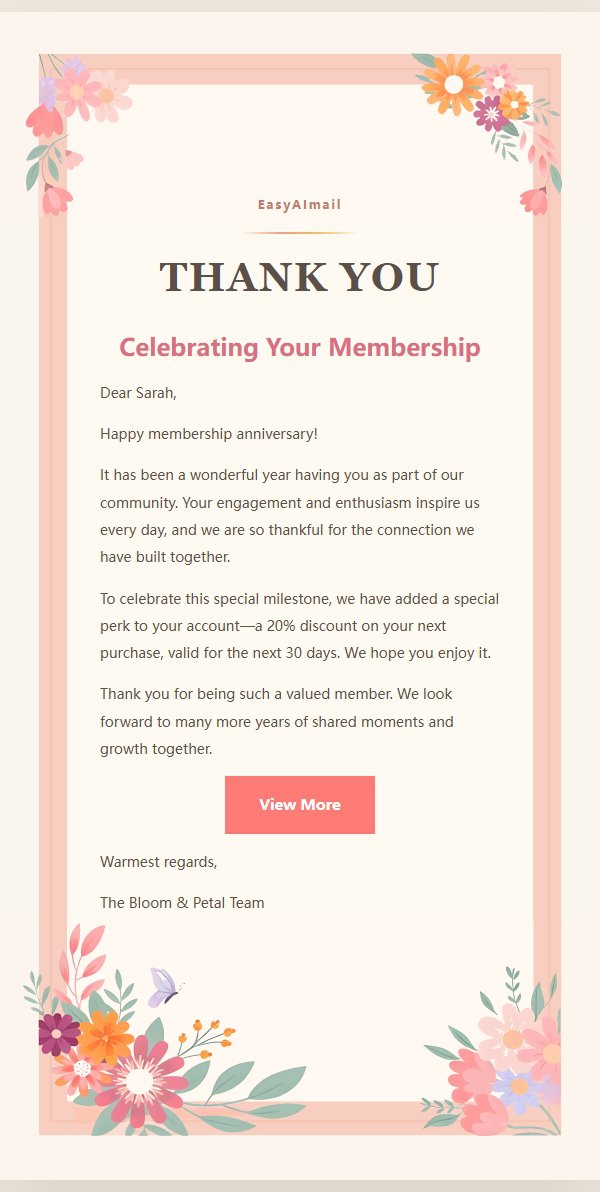Click the Happy membership anniversary line
The image size is (600, 1192).
click(209, 434)
